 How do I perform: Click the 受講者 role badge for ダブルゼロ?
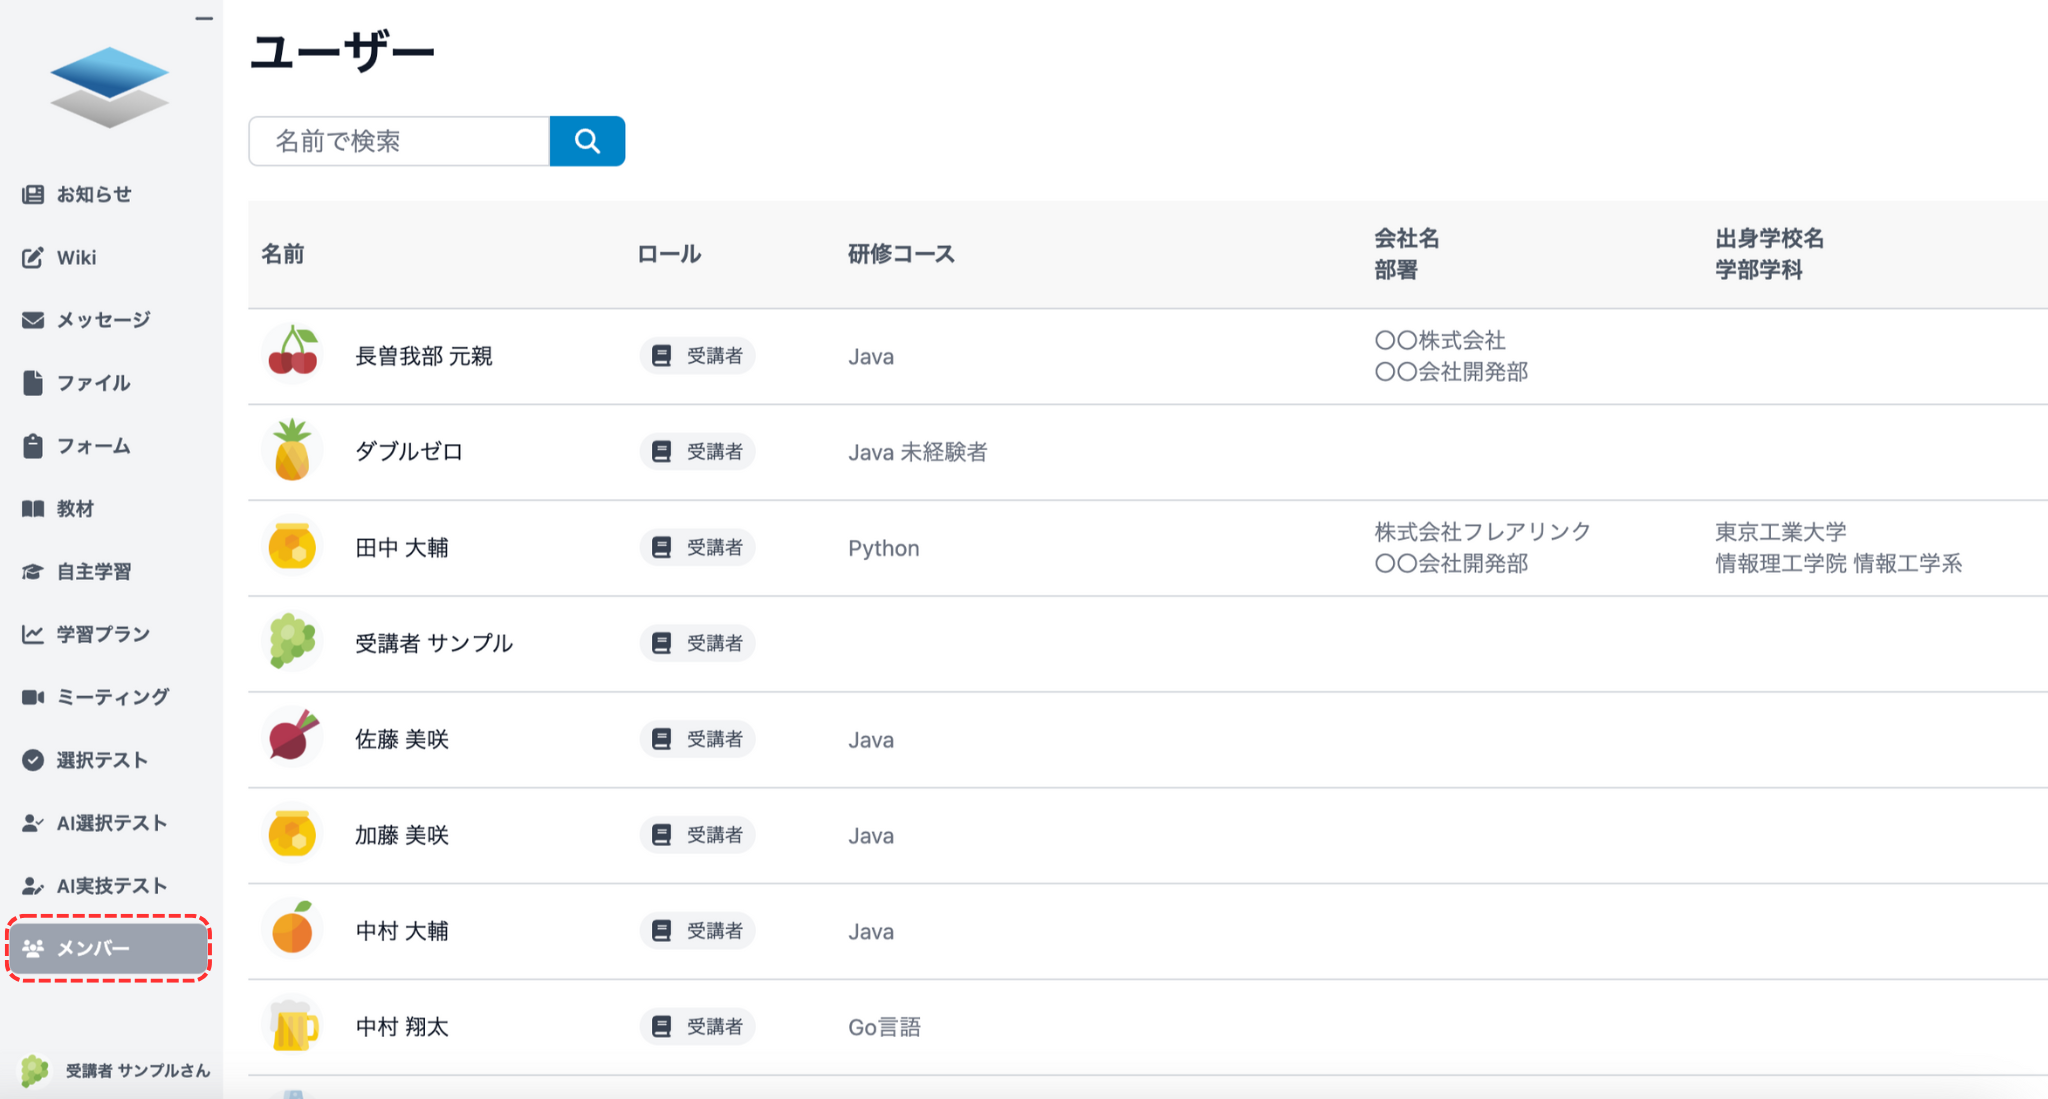click(698, 452)
